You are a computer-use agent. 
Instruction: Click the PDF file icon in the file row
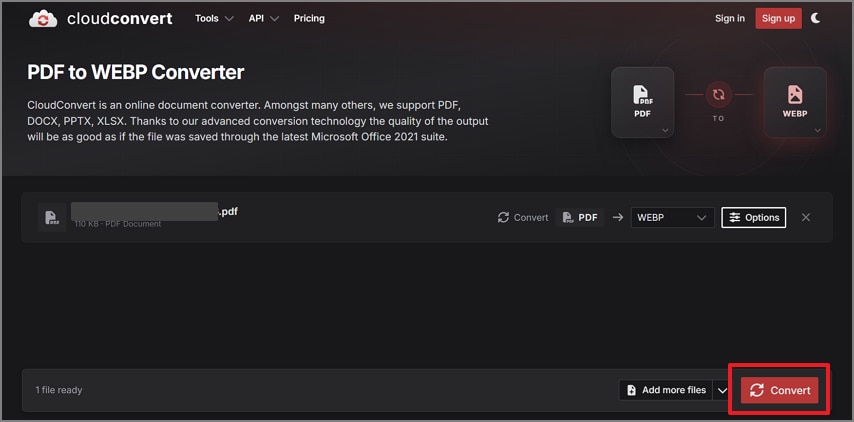(52, 217)
